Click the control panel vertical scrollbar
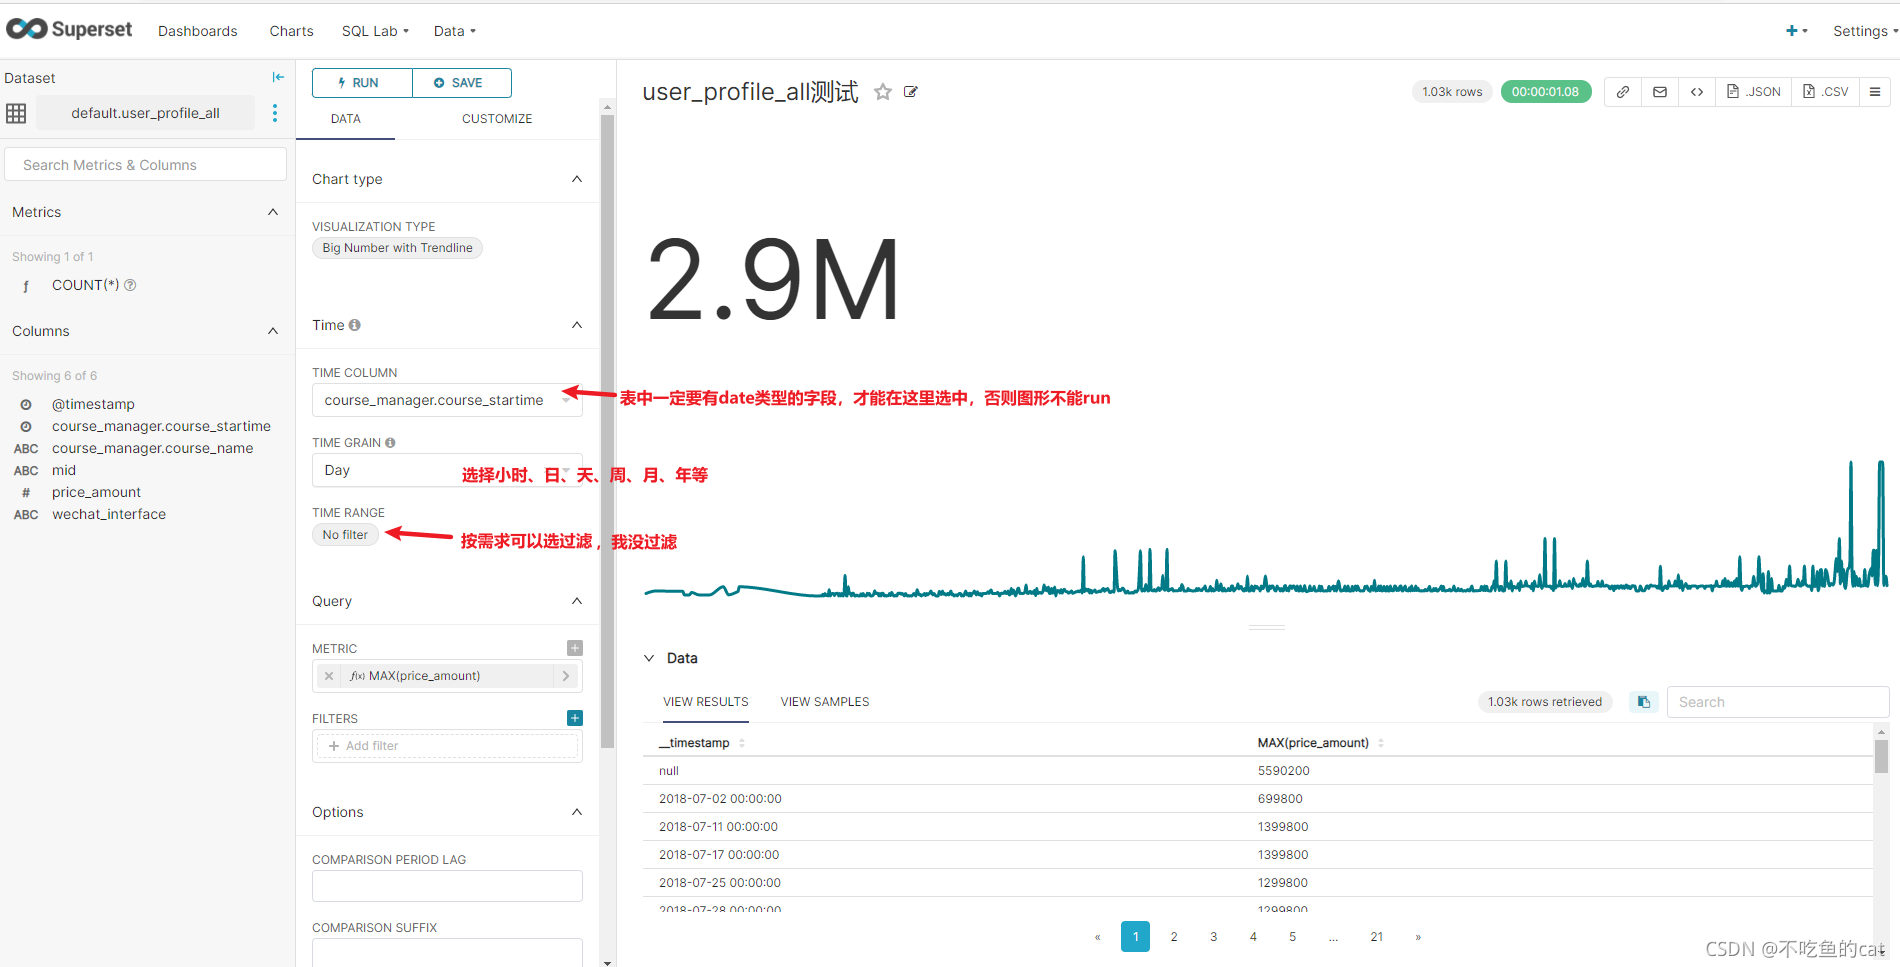This screenshot has width=1900, height=967. pyautogui.click(x=607, y=430)
